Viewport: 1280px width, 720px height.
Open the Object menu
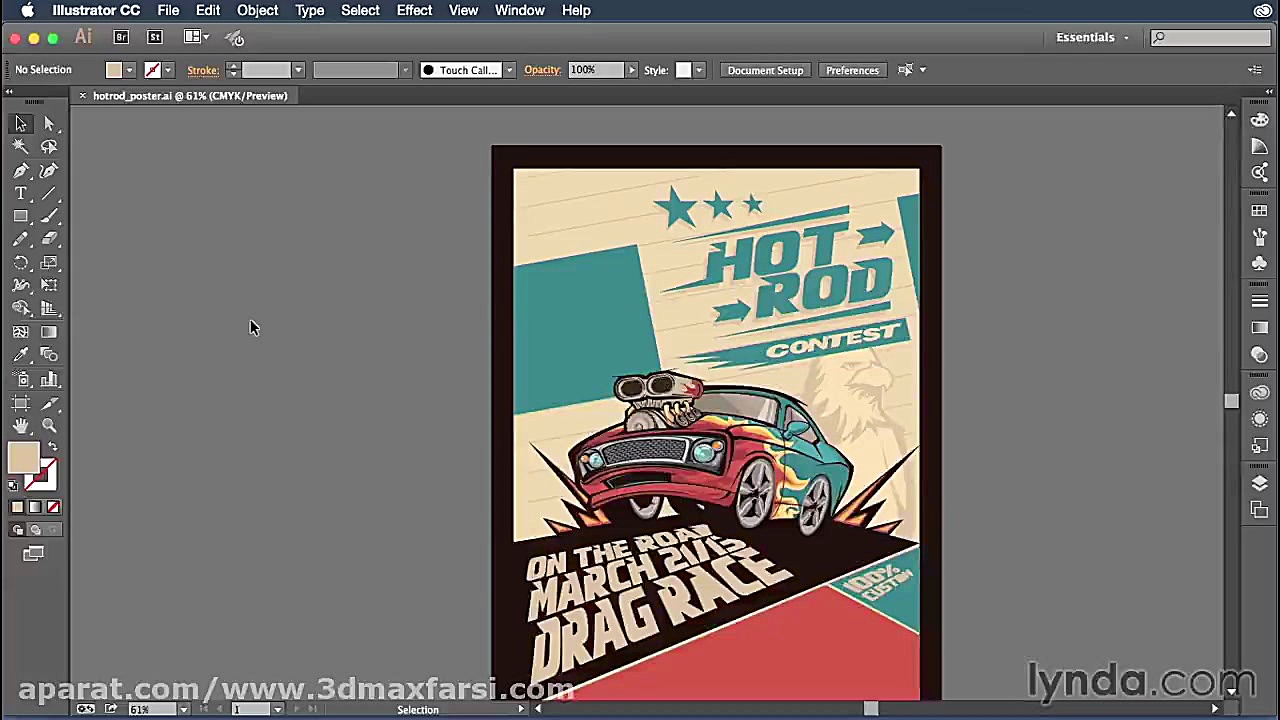(257, 10)
